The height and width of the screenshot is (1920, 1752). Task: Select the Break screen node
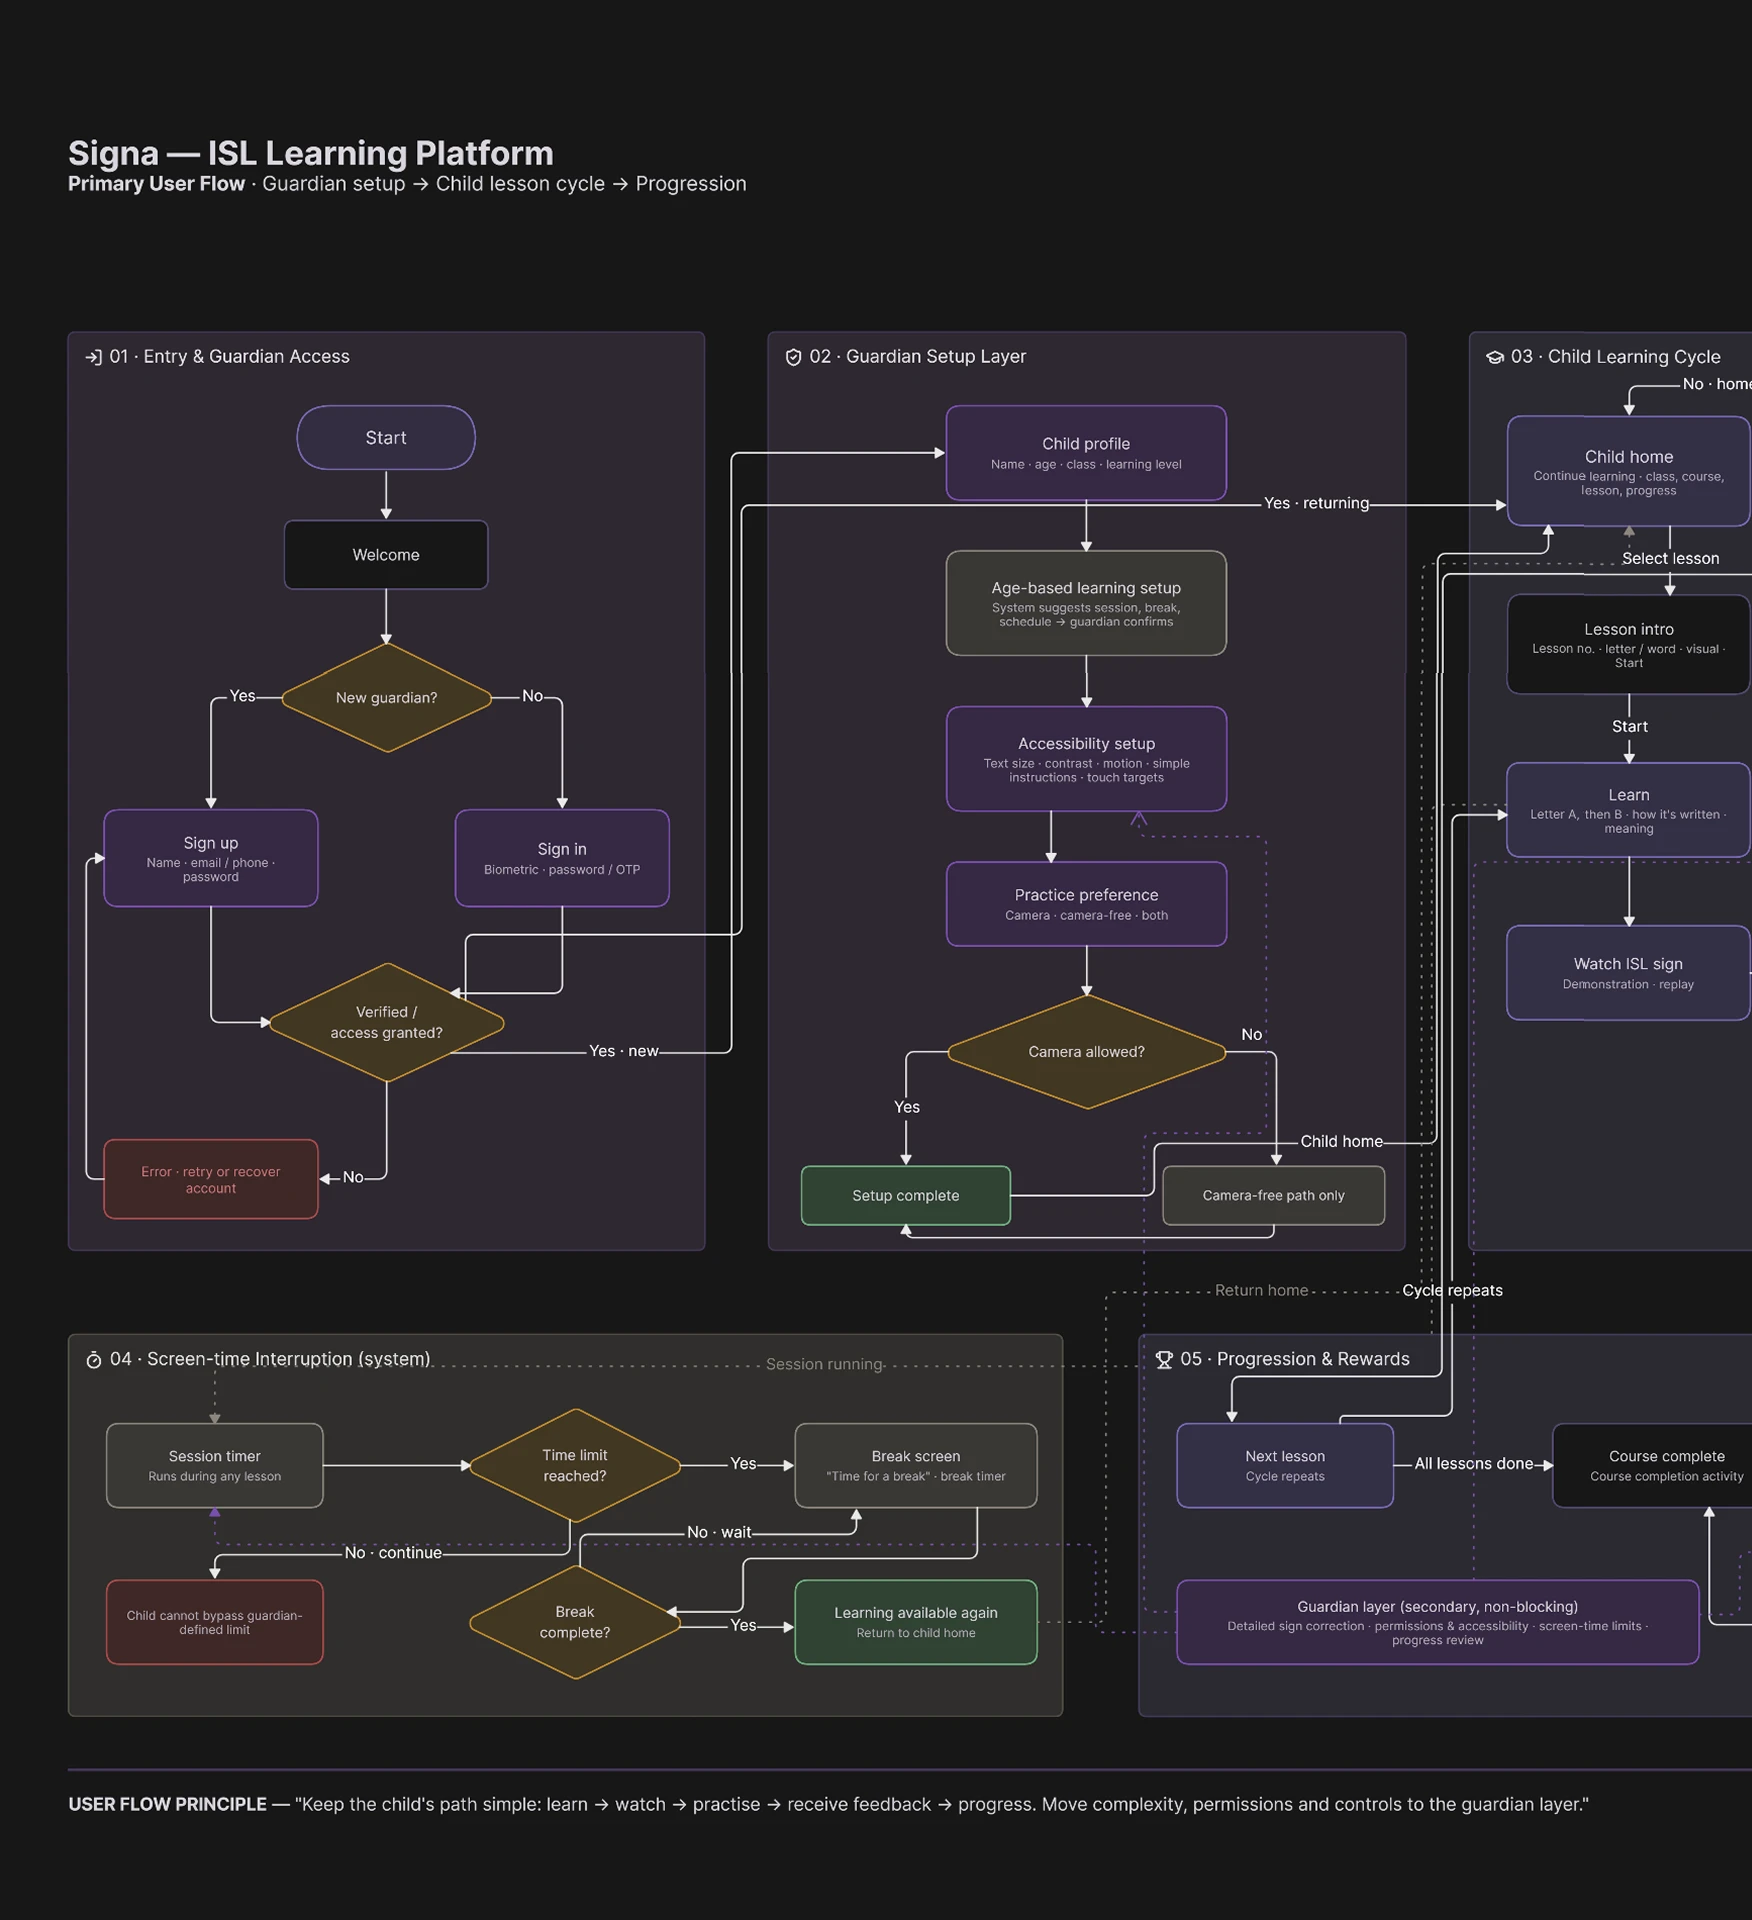click(x=916, y=1466)
